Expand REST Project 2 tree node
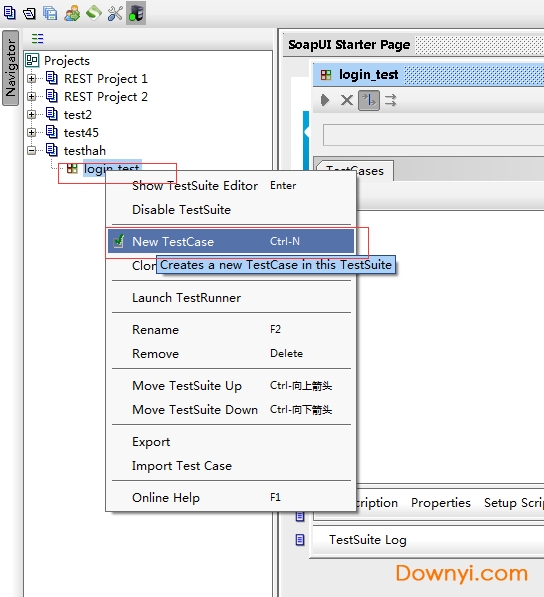This screenshot has height=597, width=544. point(32,96)
